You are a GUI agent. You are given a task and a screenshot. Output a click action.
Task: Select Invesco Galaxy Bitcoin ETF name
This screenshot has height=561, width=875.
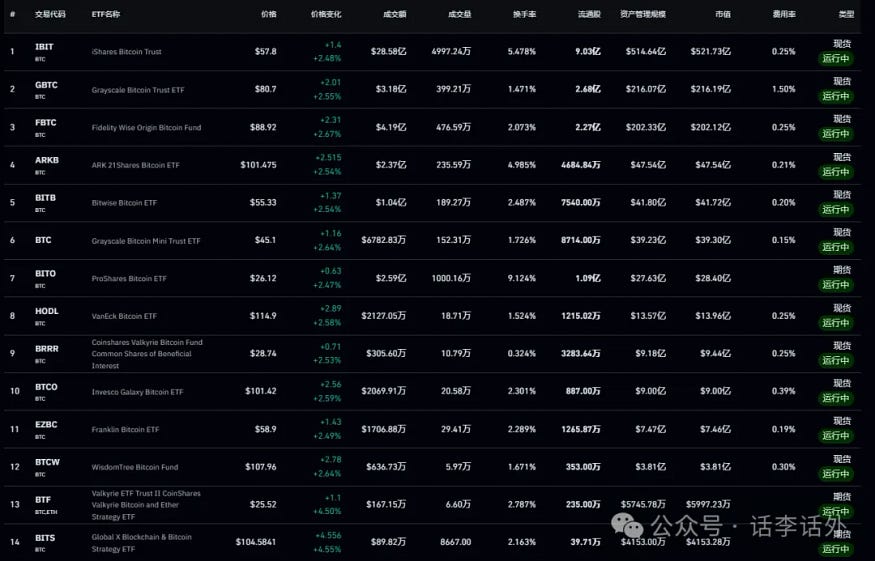coord(137,392)
